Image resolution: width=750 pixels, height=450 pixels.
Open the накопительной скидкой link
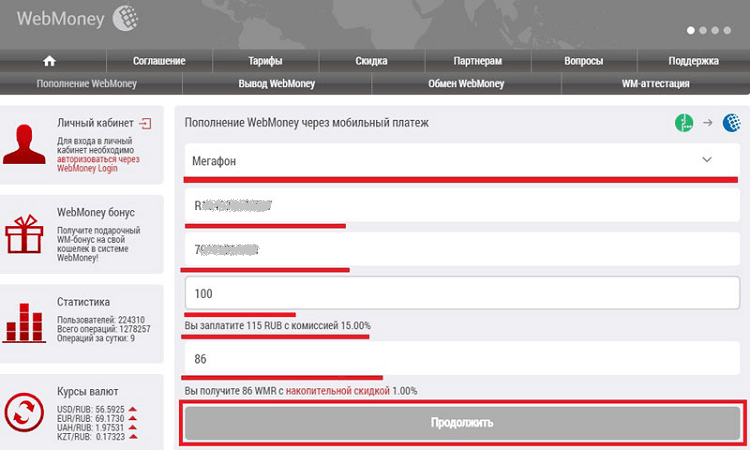click(x=338, y=391)
